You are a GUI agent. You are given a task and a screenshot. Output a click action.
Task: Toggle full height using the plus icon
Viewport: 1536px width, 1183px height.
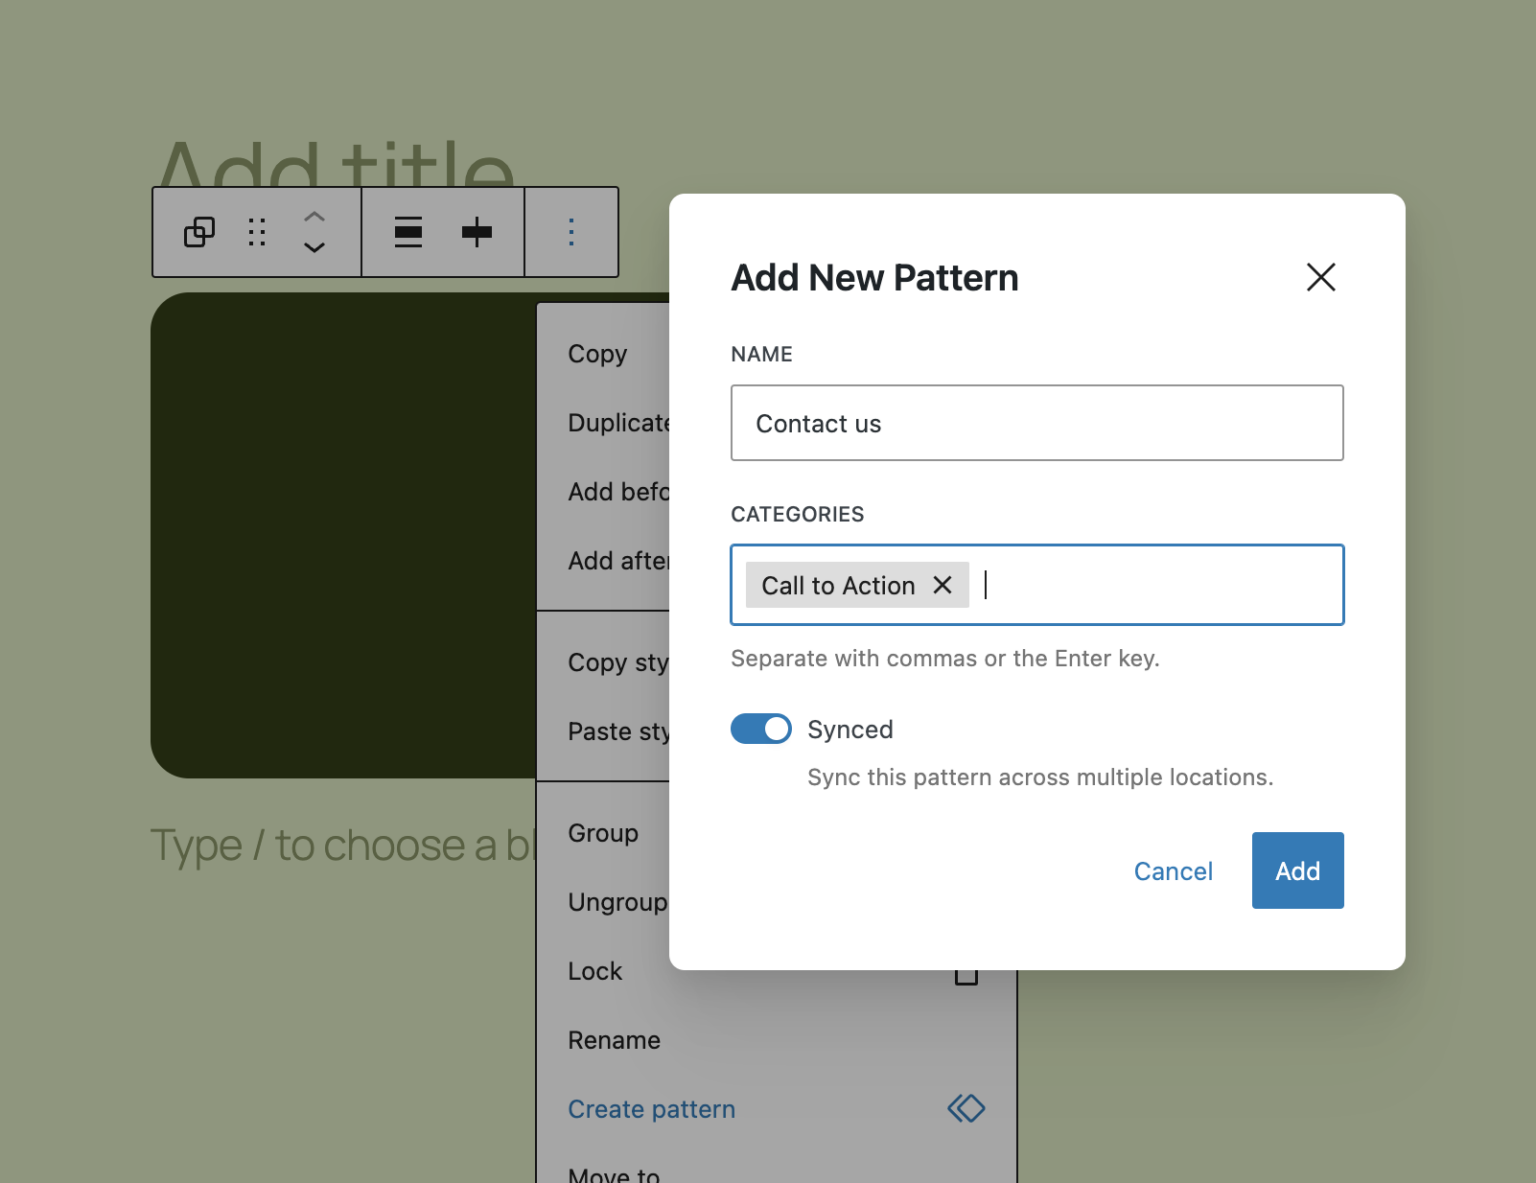click(476, 232)
